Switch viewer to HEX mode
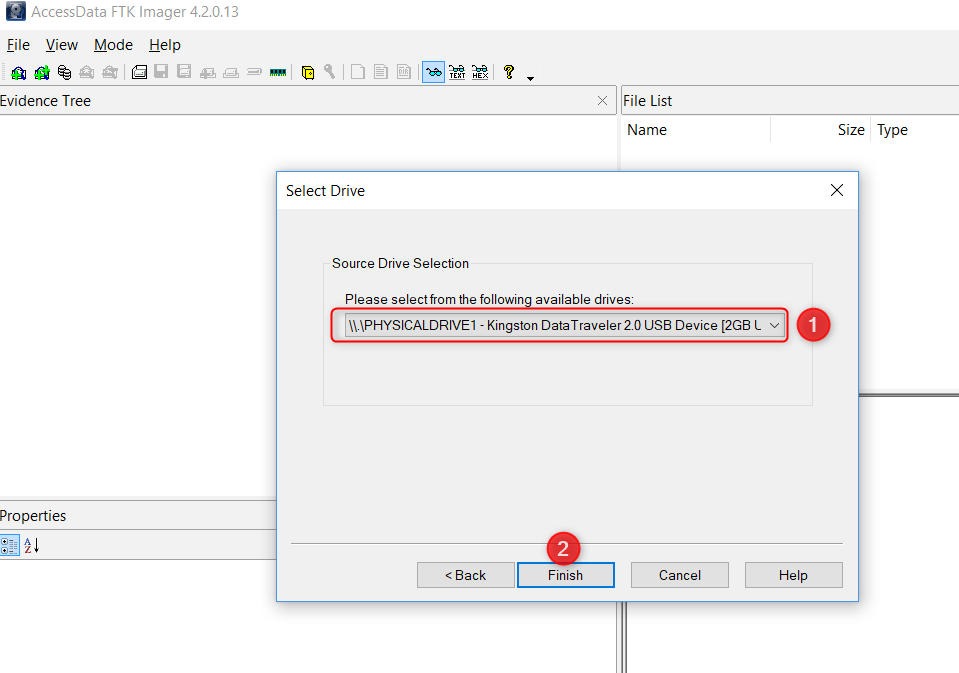This screenshot has height=673, width=959. [480, 72]
